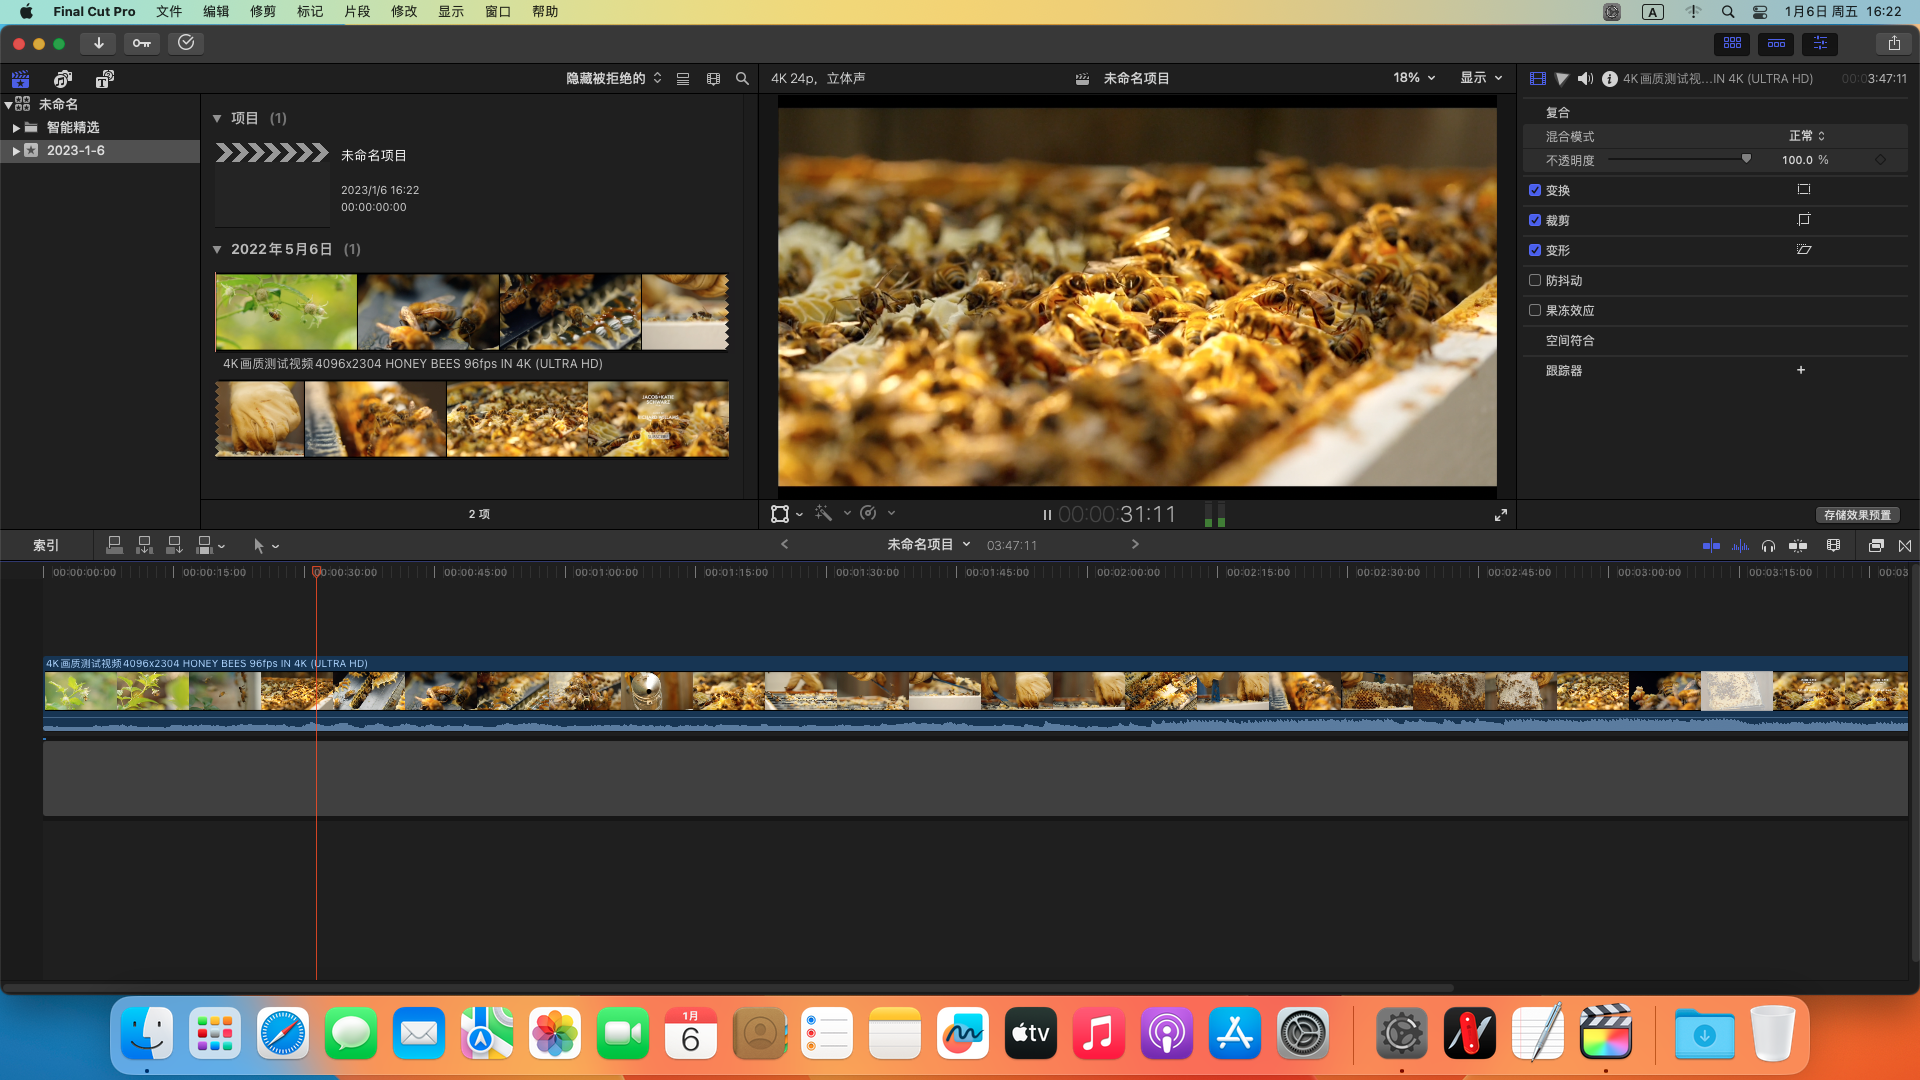Click the 索引 timeline index button
1920x1080 pixels.
click(x=46, y=545)
